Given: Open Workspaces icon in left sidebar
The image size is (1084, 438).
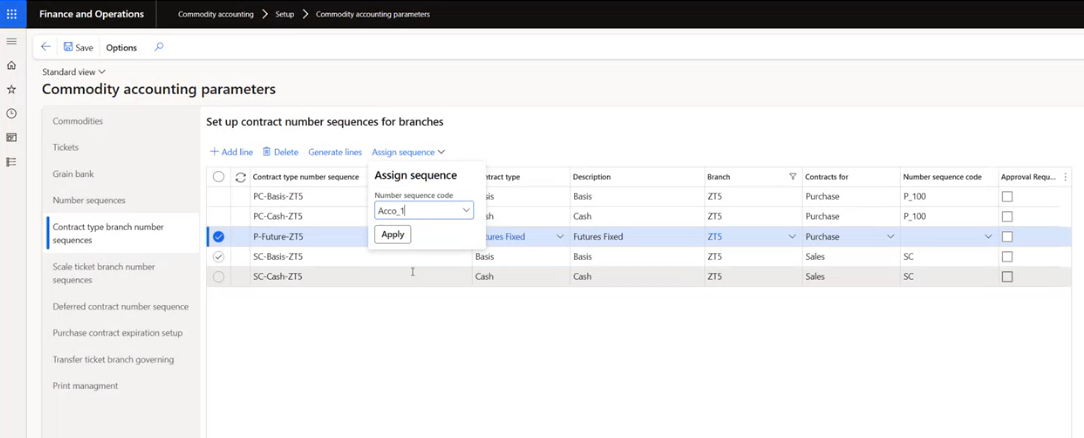Looking at the screenshot, I should pos(12,138).
